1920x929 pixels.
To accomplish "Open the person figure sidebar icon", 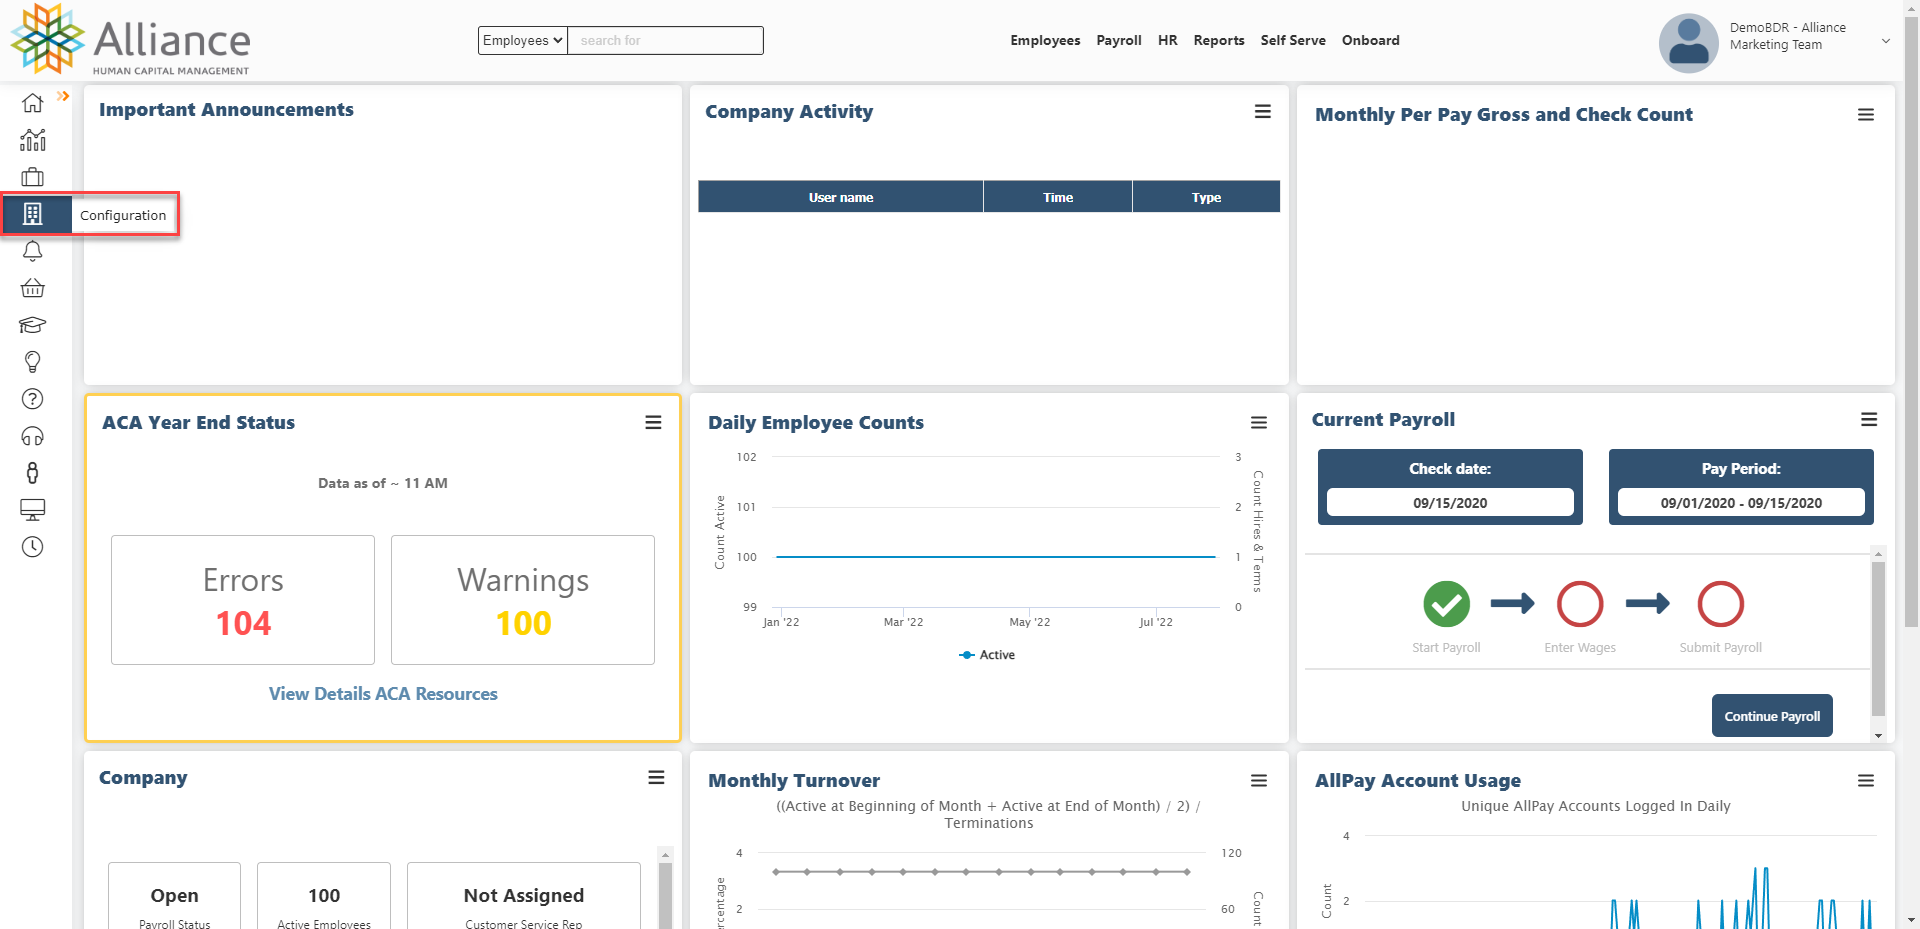I will (x=33, y=473).
